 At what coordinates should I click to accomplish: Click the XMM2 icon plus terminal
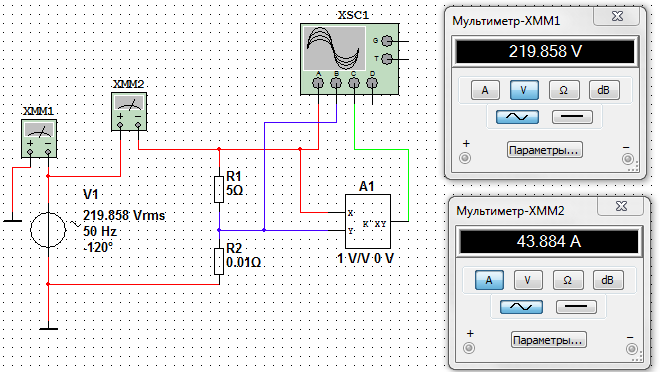120,125
